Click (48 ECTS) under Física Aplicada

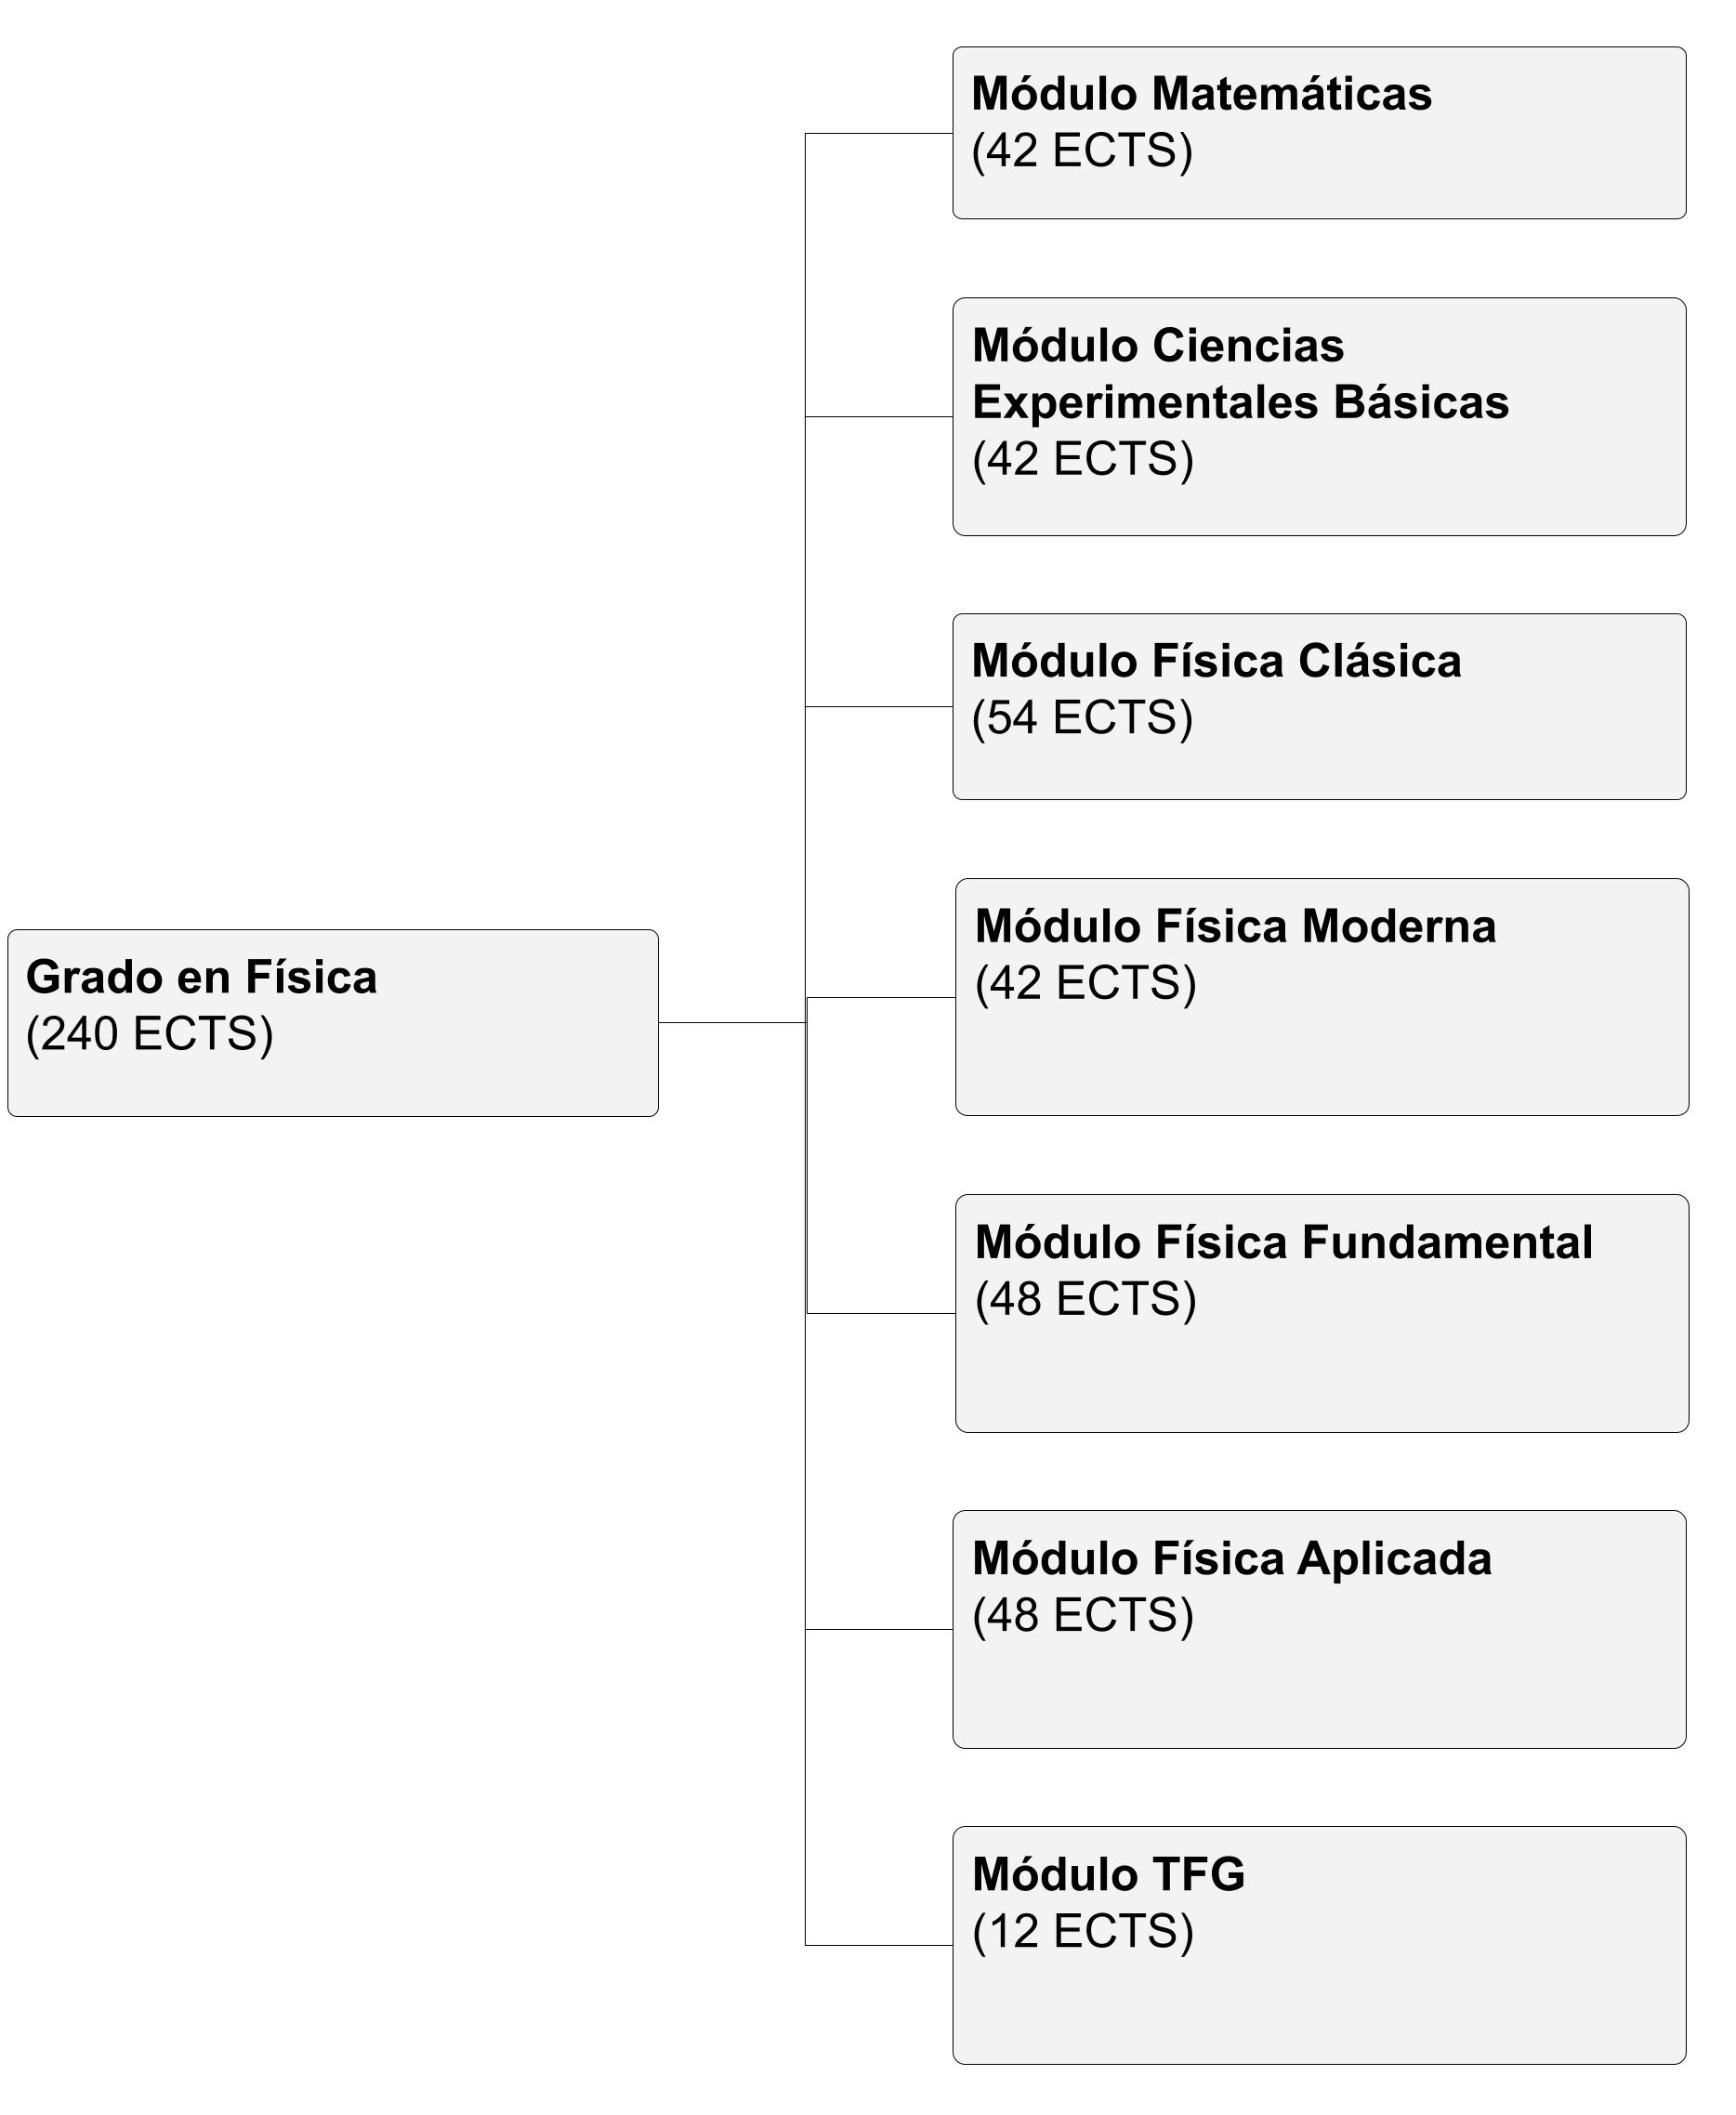(1083, 1615)
